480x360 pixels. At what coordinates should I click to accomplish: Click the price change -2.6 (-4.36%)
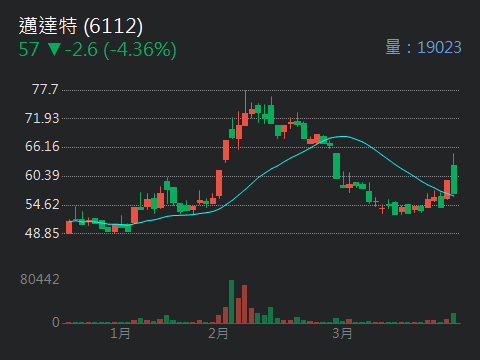pyautogui.click(x=121, y=50)
